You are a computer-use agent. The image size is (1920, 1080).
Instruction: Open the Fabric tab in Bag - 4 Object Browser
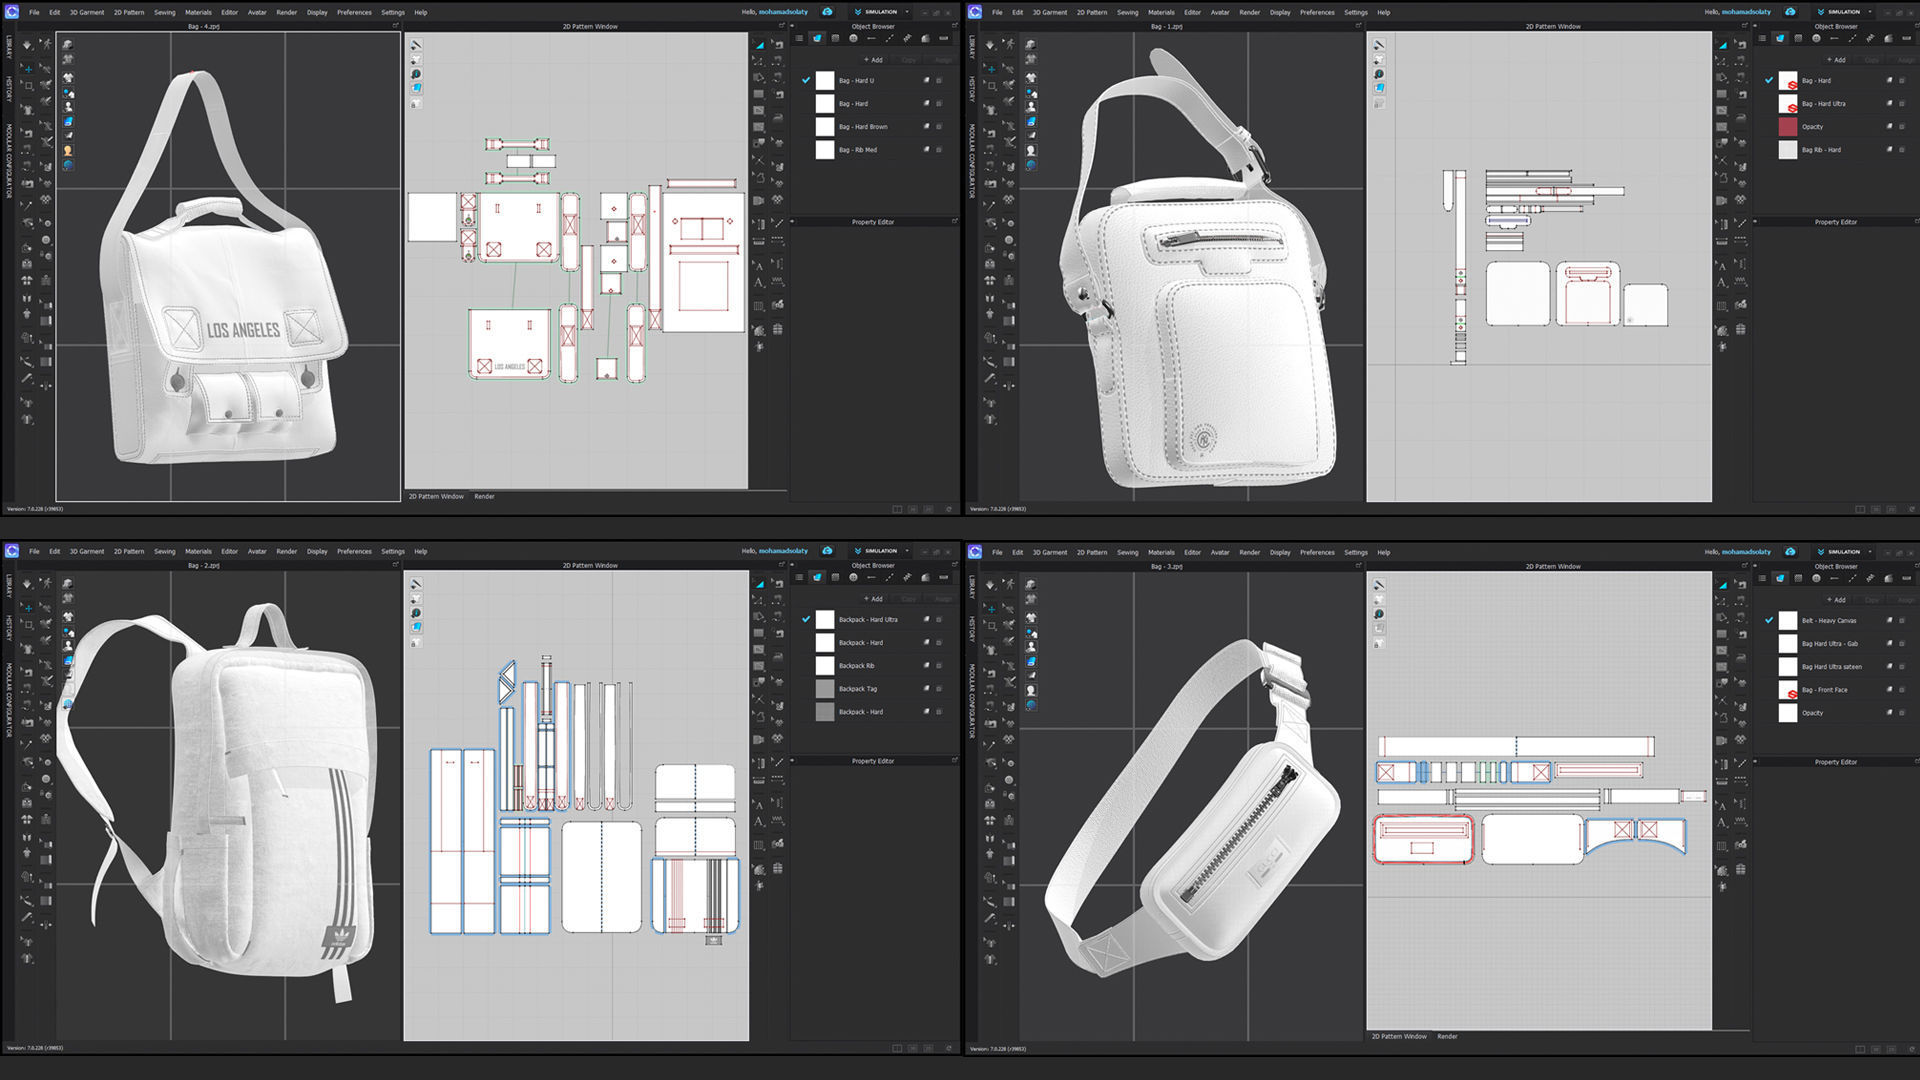(x=817, y=39)
